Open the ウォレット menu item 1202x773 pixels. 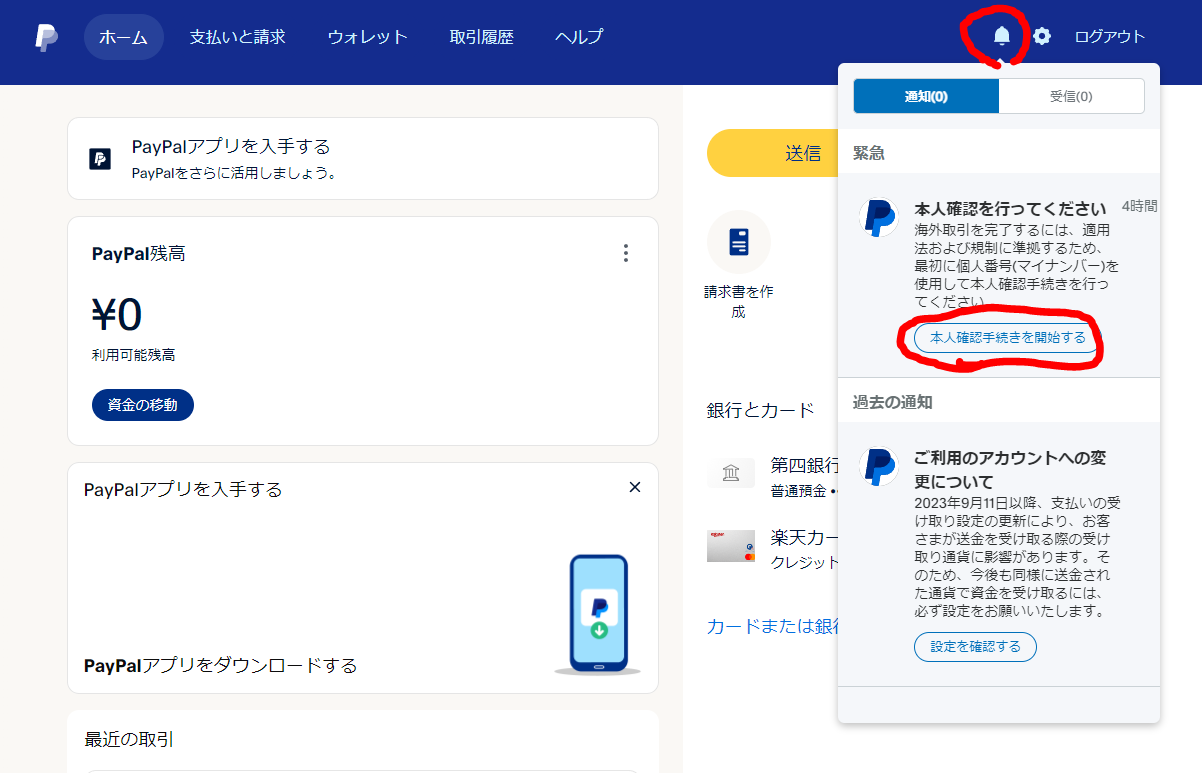tap(367, 36)
